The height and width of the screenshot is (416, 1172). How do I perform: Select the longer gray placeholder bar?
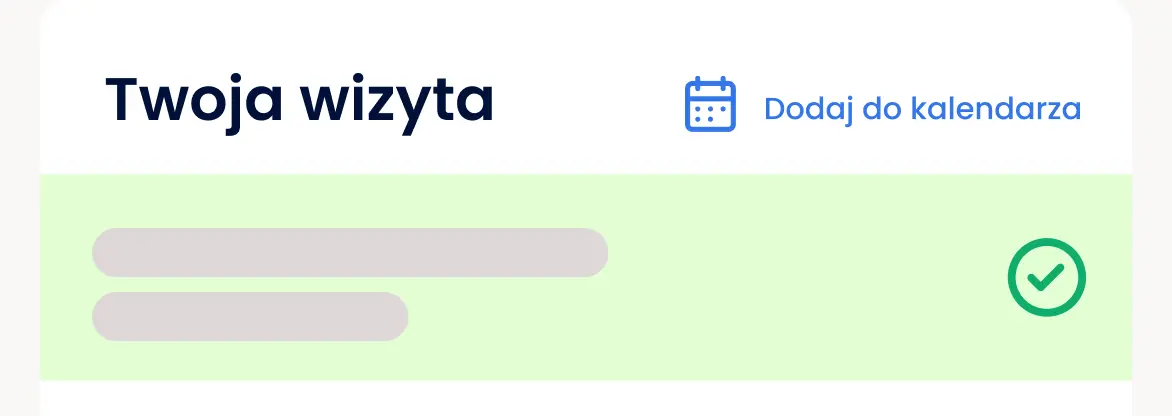point(350,252)
